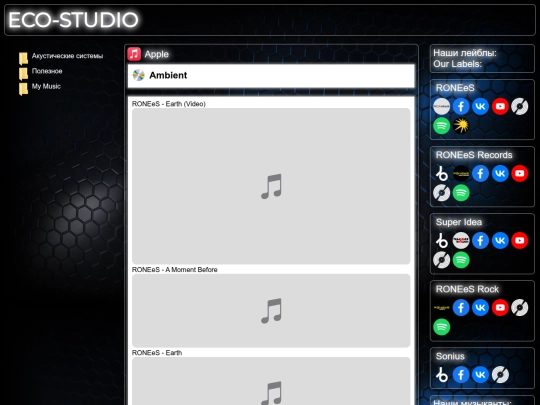Open Super Idea logo badge icon
Screen dimensions: 540x405
click(461, 240)
